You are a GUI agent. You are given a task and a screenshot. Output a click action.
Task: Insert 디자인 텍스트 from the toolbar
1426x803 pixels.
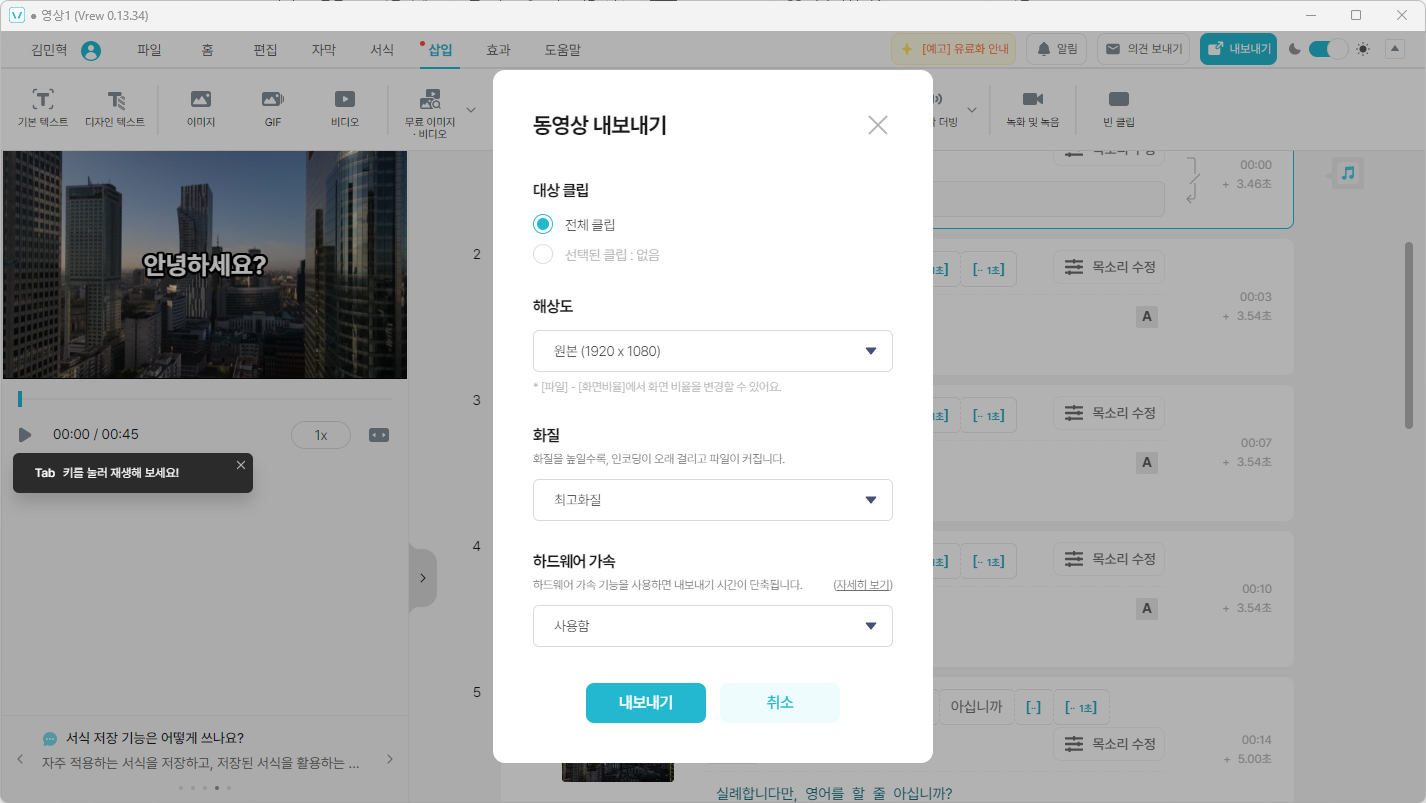point(115,108)
